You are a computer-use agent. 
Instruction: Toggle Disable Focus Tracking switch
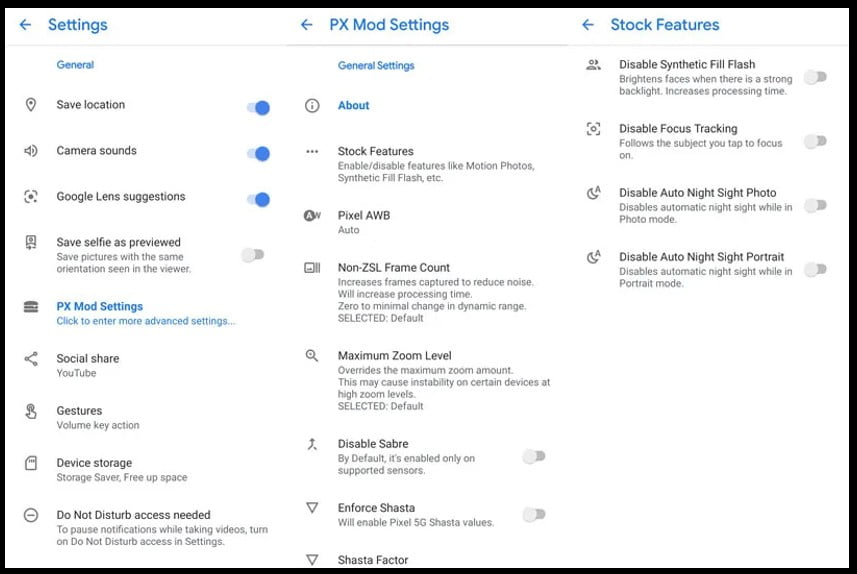(815, 142)
